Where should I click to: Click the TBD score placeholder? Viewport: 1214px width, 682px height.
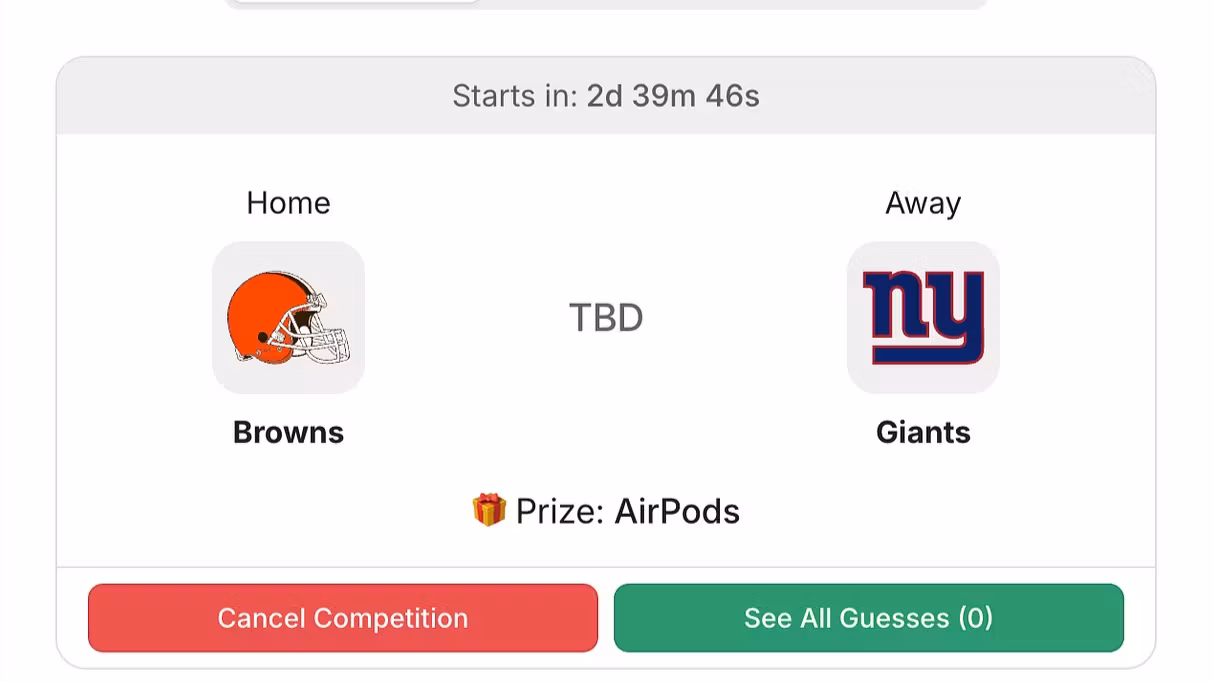pos(605,318)
